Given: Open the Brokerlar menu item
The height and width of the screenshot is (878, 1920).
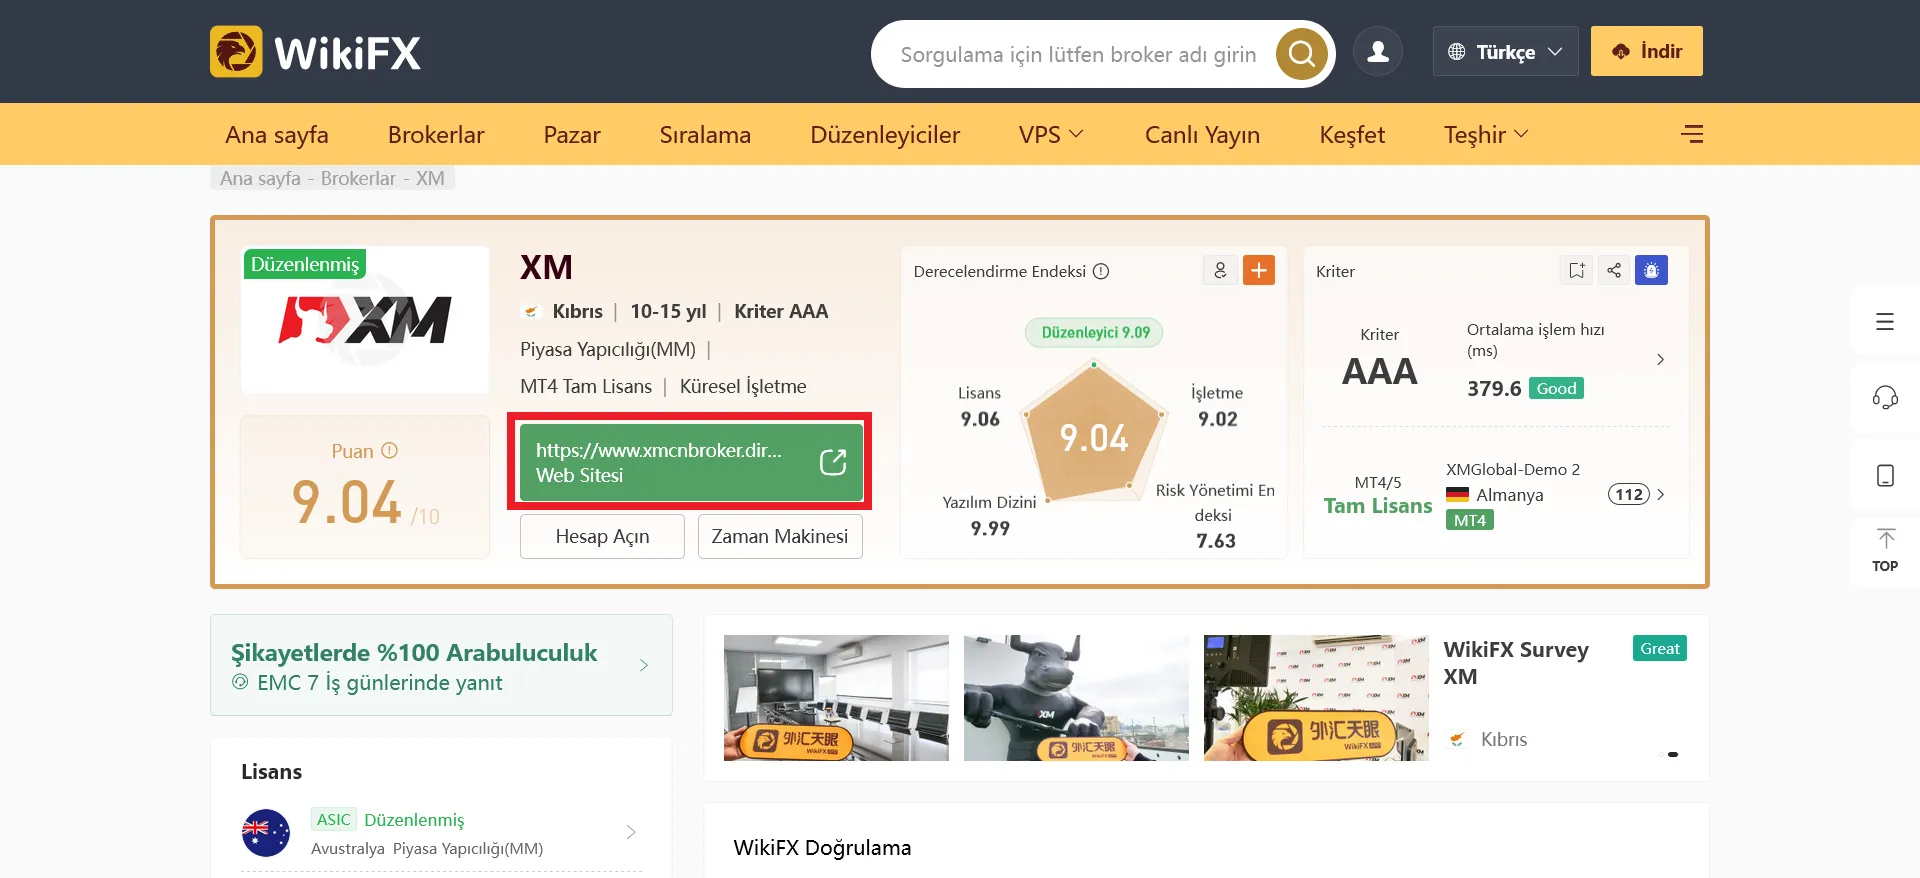Looking at the screenshot, I should [x=436, y=134].
